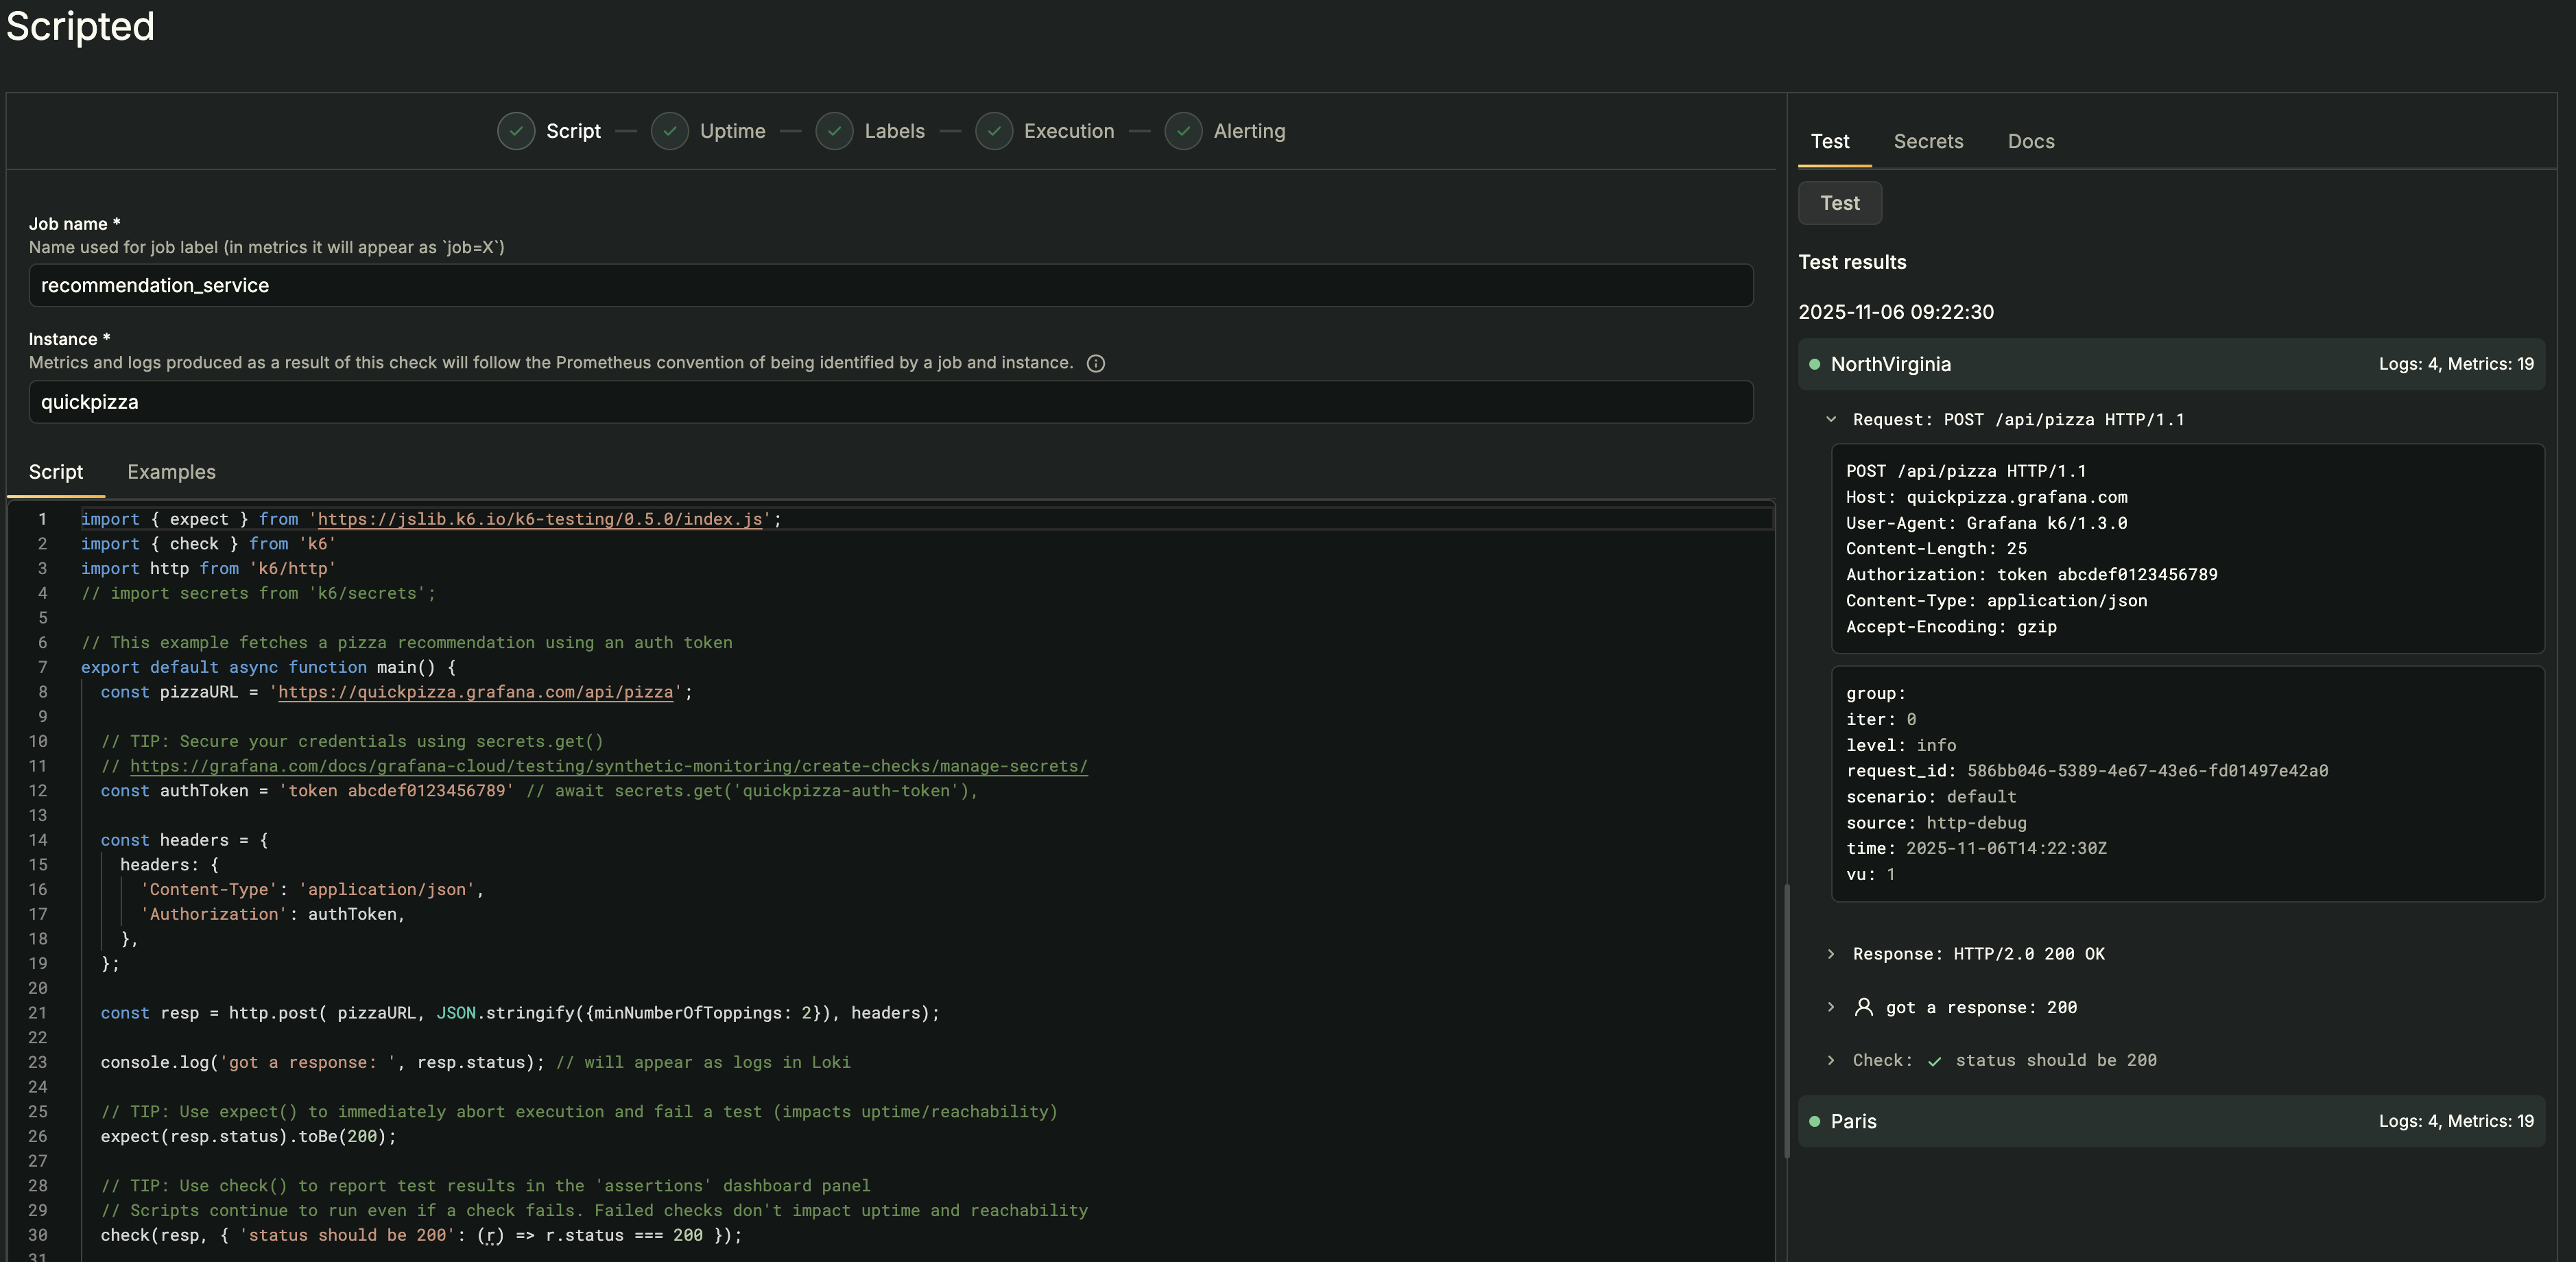The width and height of the screenshot is (2576, 1262).
Task: Click the Instance info circle icon
Action: coord(1095,363)
